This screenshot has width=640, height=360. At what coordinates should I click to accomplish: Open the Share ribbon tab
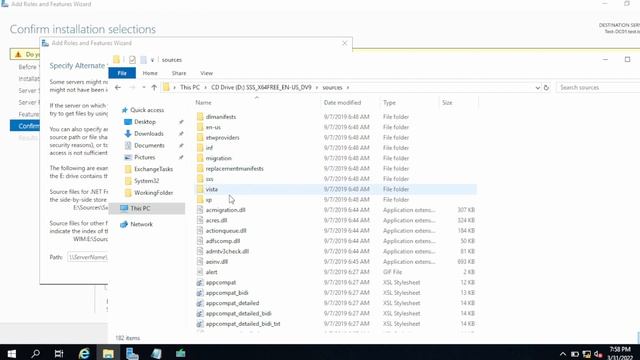pyautogui.click(x=179, y=73)
